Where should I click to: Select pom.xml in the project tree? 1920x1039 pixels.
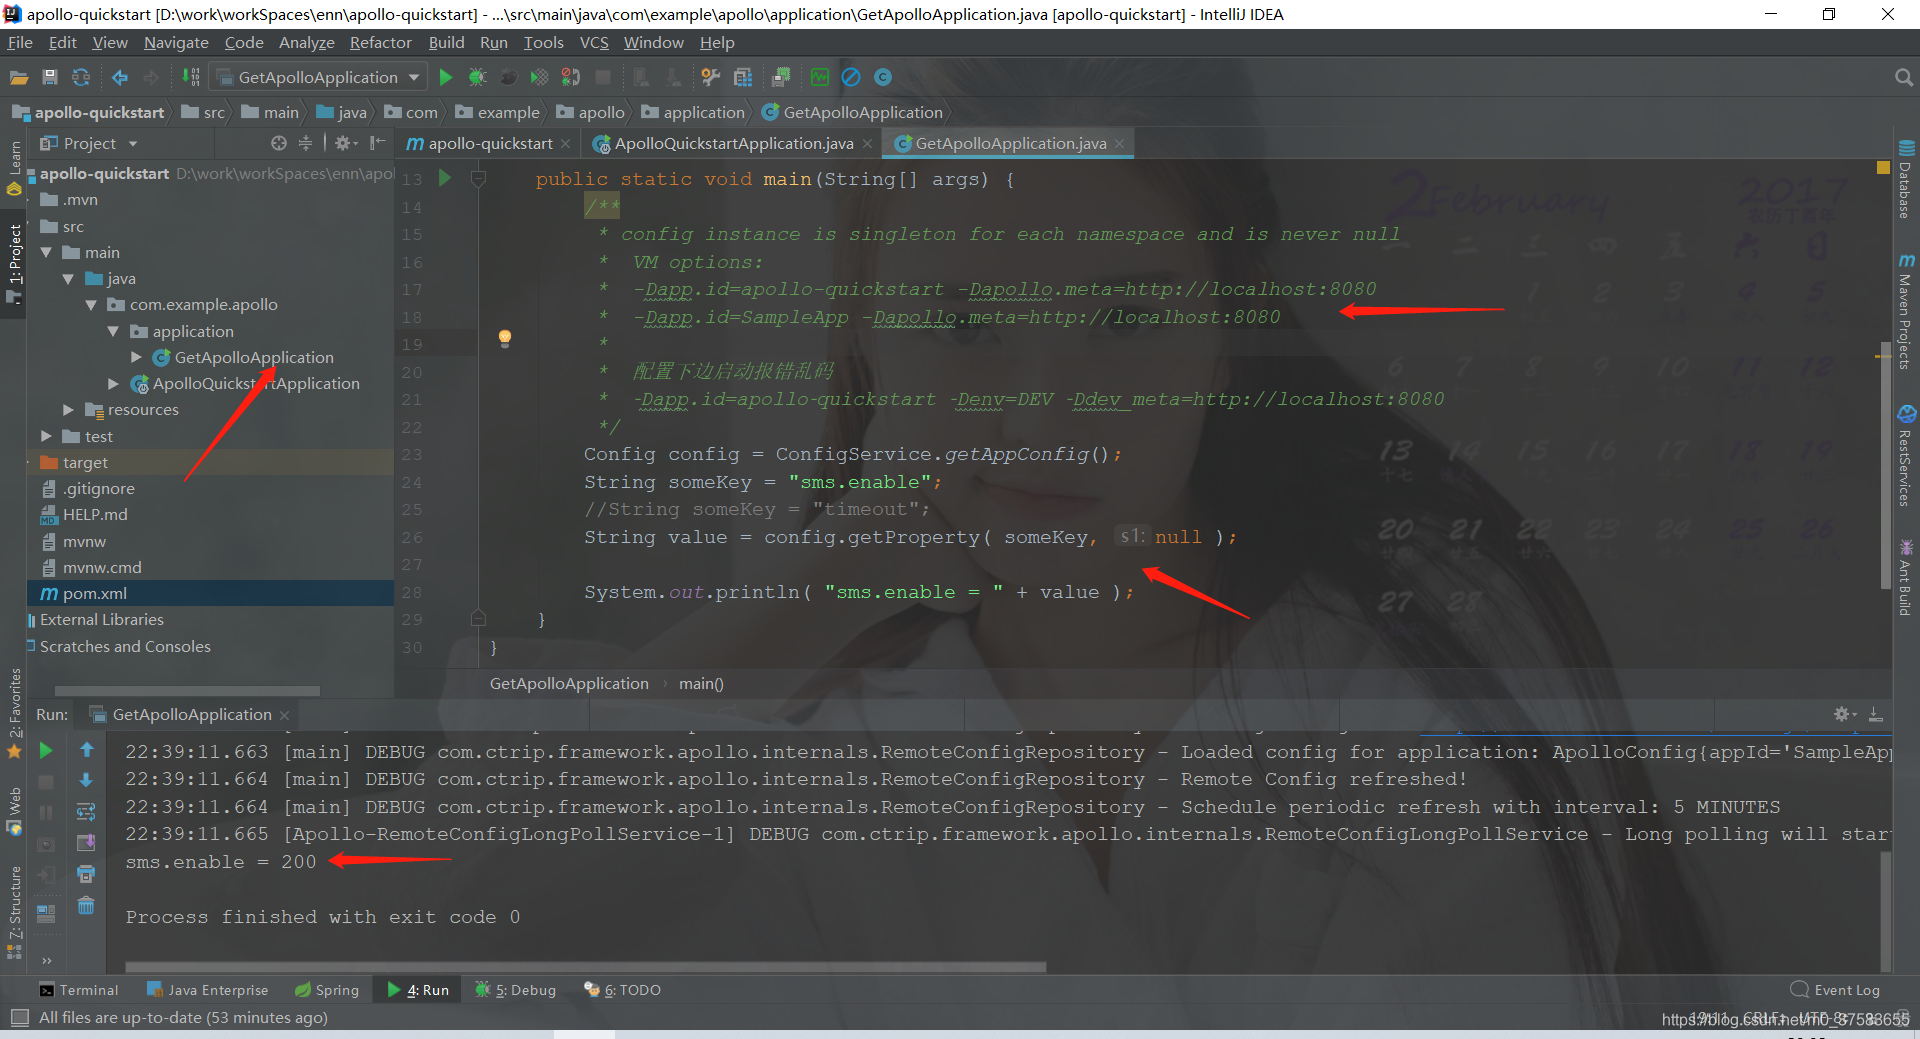click(210, 594)
